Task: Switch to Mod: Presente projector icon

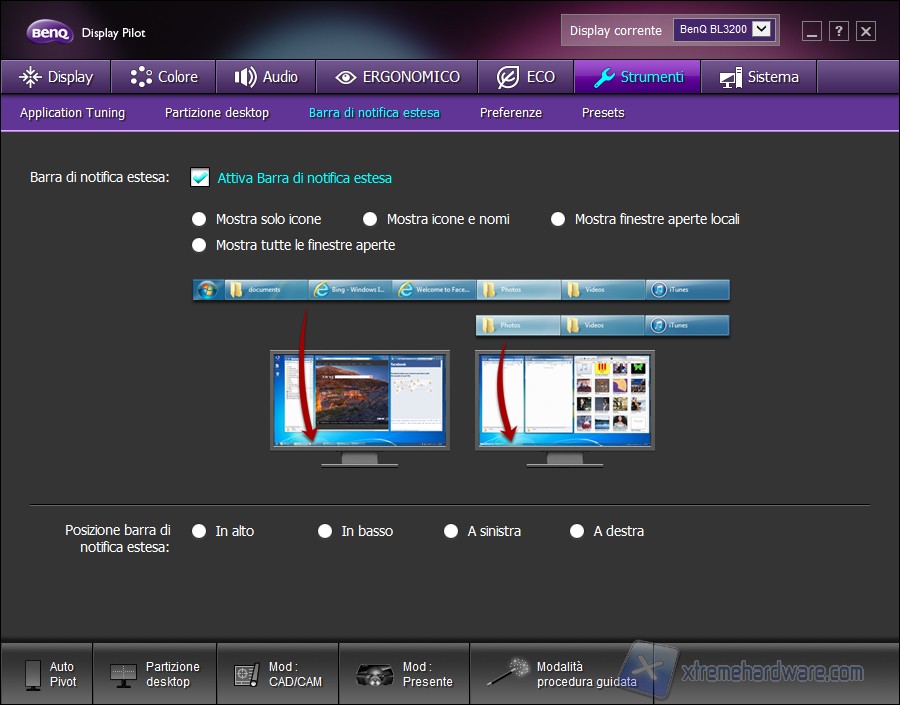Action: click(x=375, y=674)
